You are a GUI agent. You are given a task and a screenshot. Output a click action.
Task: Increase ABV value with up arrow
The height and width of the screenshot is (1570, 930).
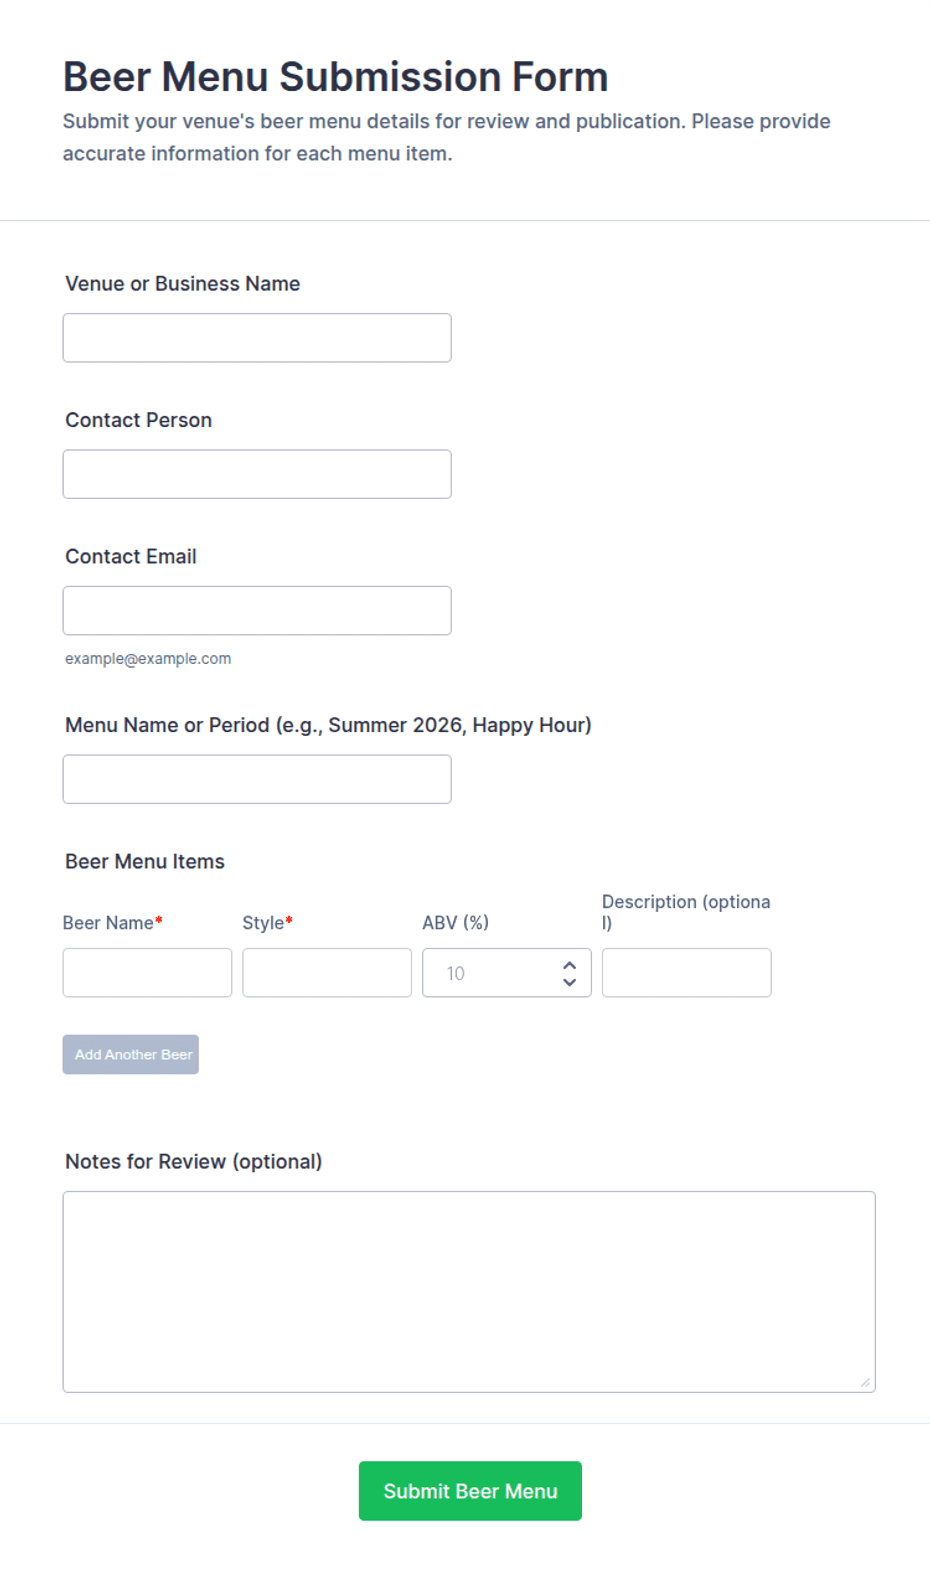569,965
